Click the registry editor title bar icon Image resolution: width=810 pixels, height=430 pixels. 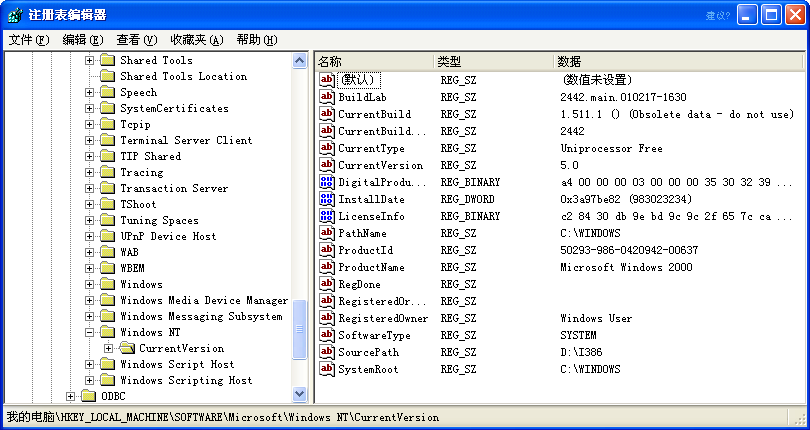tap(15, 15)
